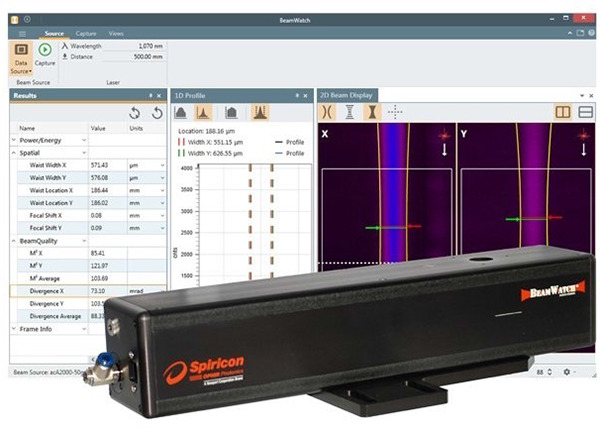
Task: Collapse the Spatial group
Action: click(x=14, y=153)
